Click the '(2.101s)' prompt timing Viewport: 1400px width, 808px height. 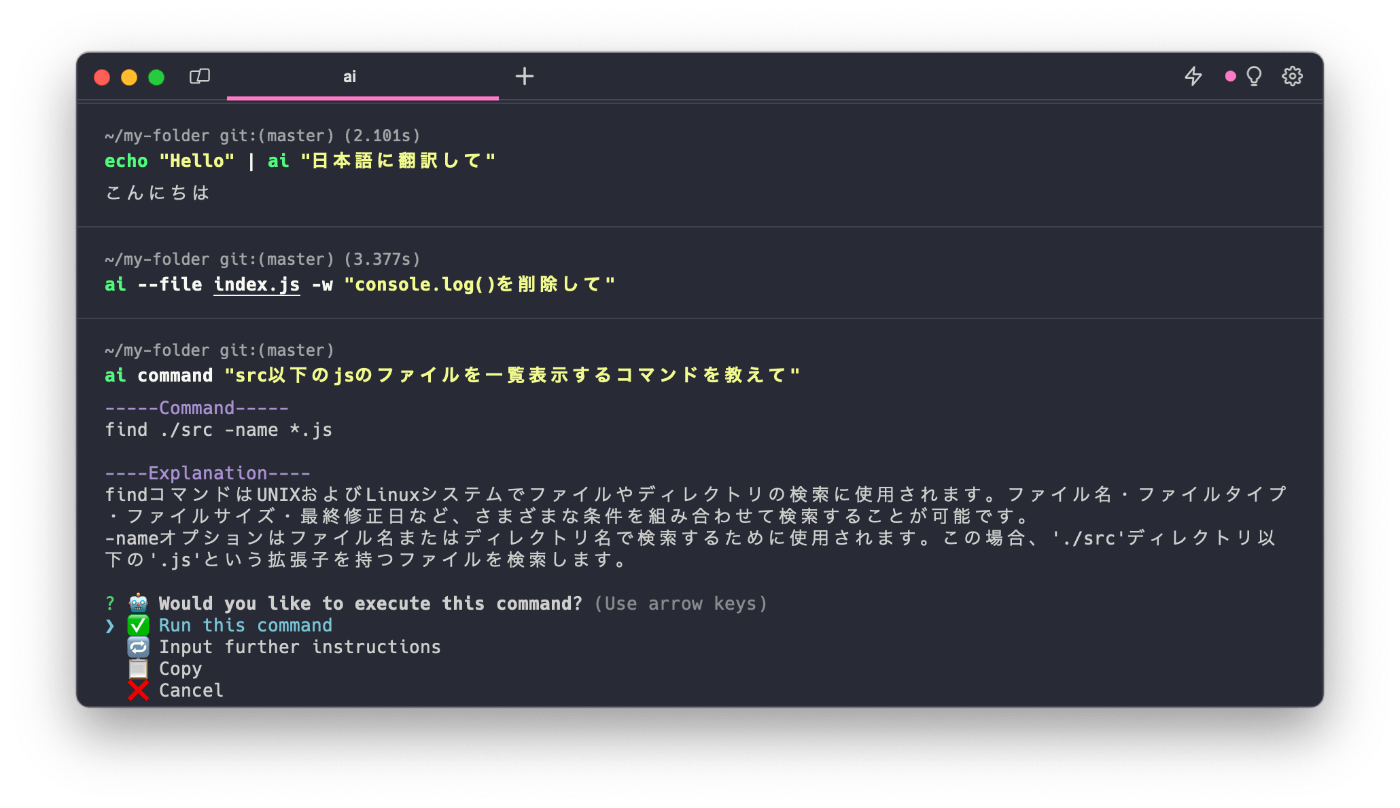tap(381, 135)
